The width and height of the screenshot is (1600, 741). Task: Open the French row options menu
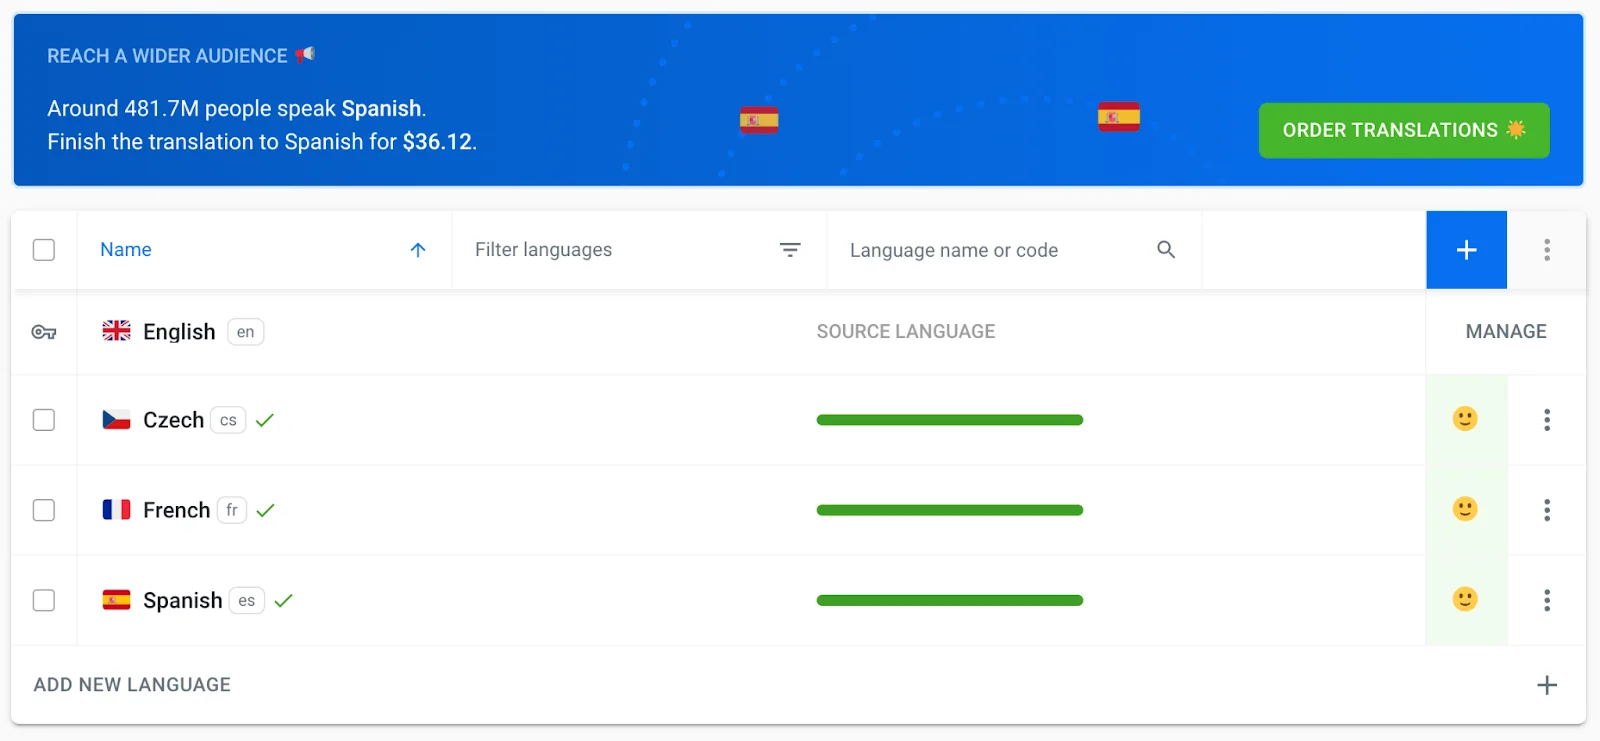coord(1546,510)
